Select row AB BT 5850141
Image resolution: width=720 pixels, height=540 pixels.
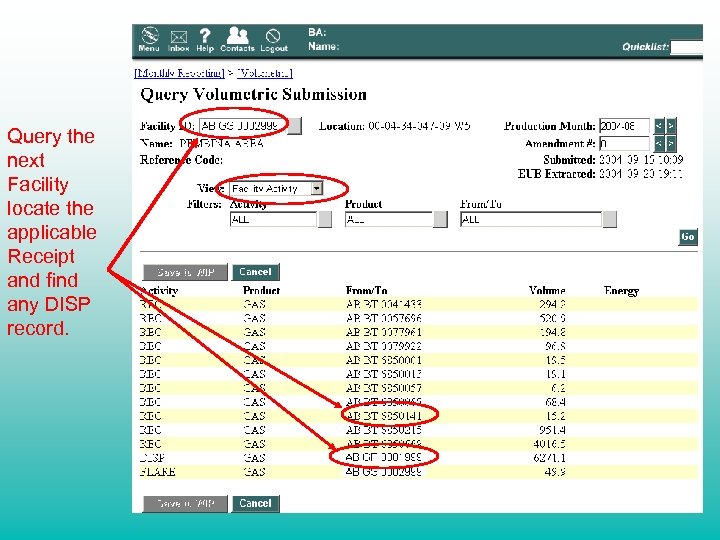click(x=418, y=416)
